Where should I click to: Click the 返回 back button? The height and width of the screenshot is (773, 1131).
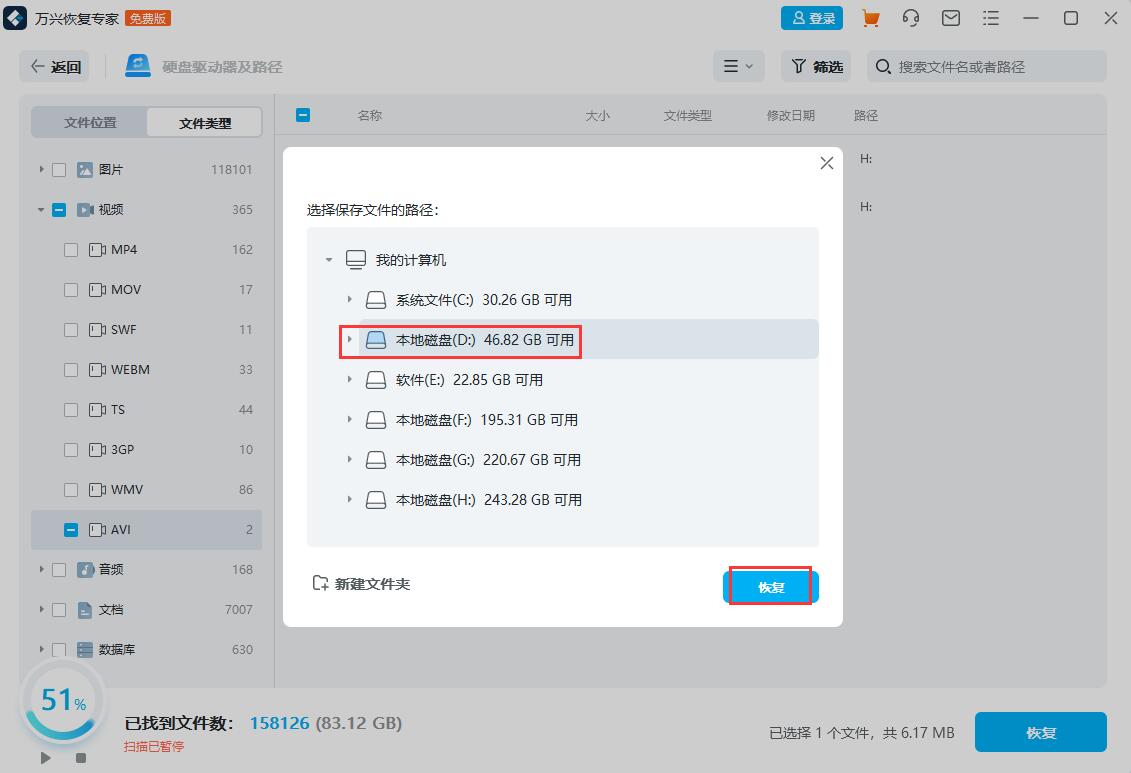[x=55, y=66]
